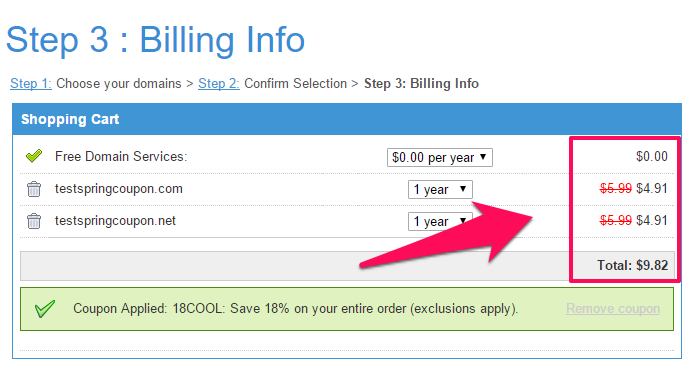
Task: Click the large pink arrow annotation
Action: pos(446,234)
